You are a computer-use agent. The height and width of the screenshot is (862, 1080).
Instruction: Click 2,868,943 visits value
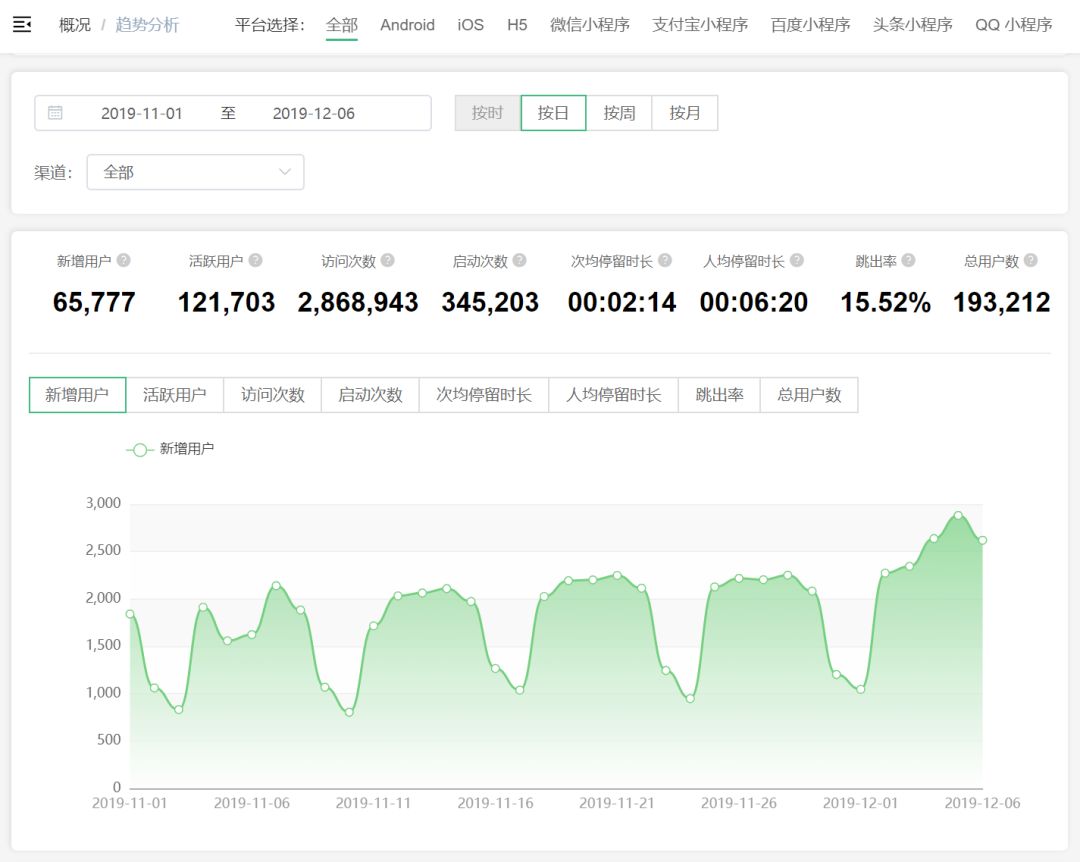358,302
